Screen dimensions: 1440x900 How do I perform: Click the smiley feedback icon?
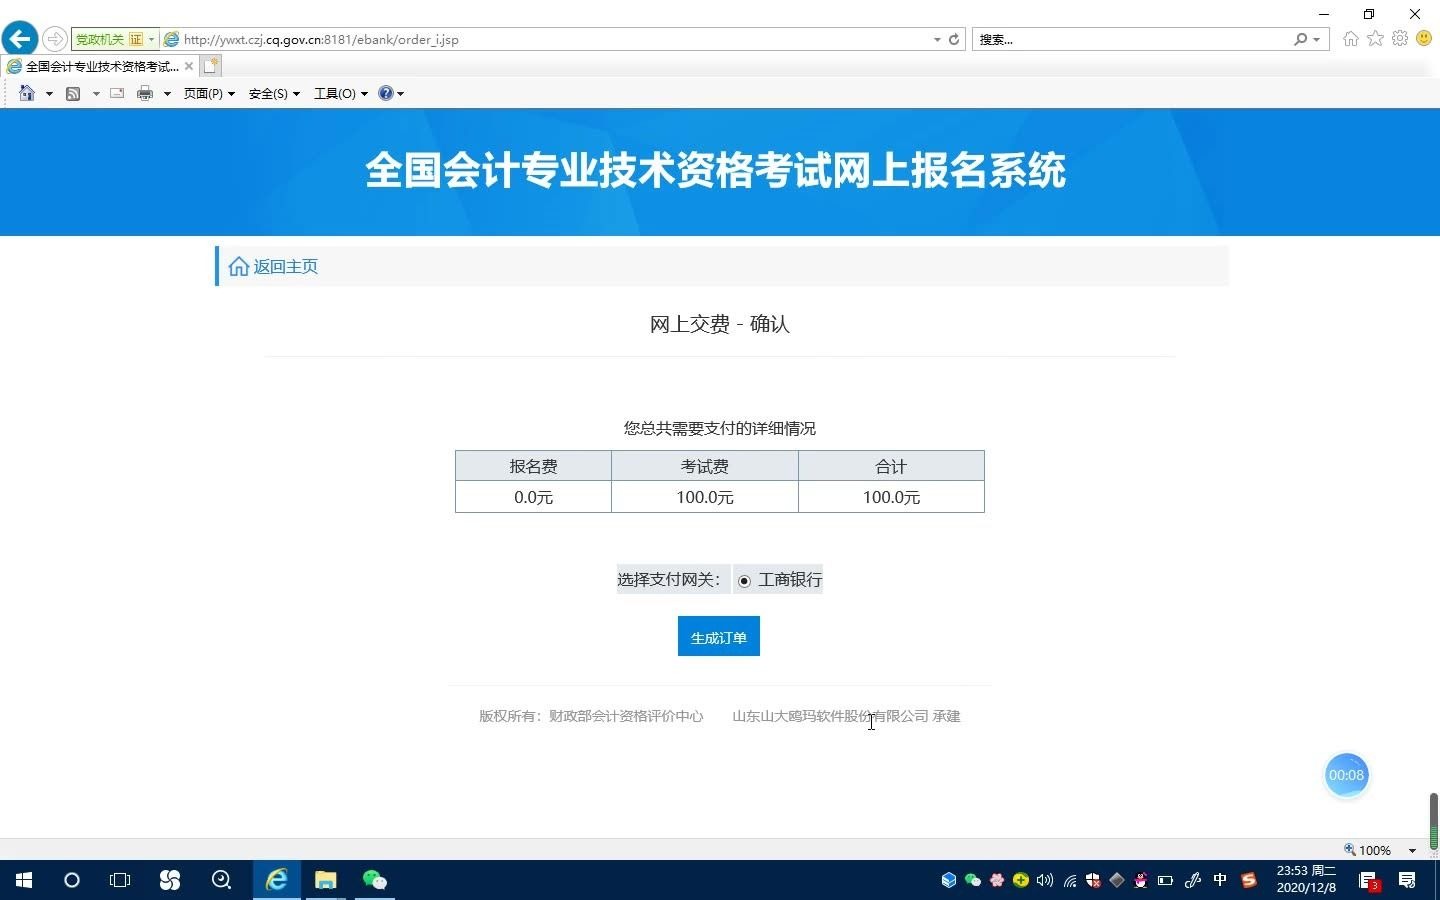click(x=1424, y=38)
